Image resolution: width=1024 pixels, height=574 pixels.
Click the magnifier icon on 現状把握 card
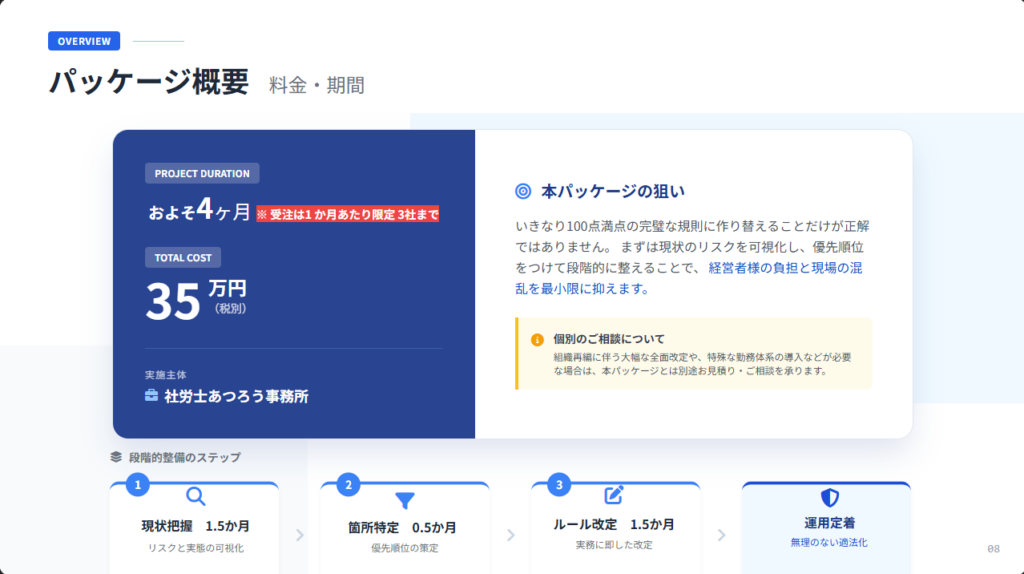point(196,496)
